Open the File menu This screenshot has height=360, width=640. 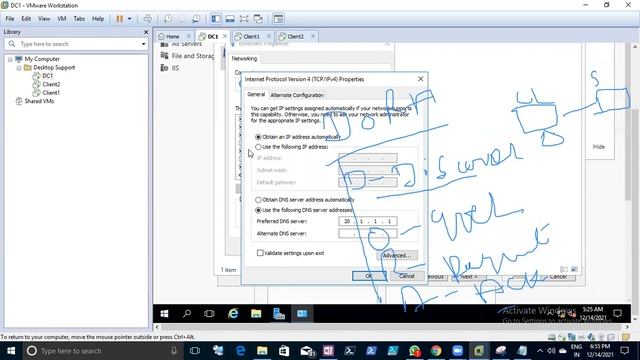point(10,19)
